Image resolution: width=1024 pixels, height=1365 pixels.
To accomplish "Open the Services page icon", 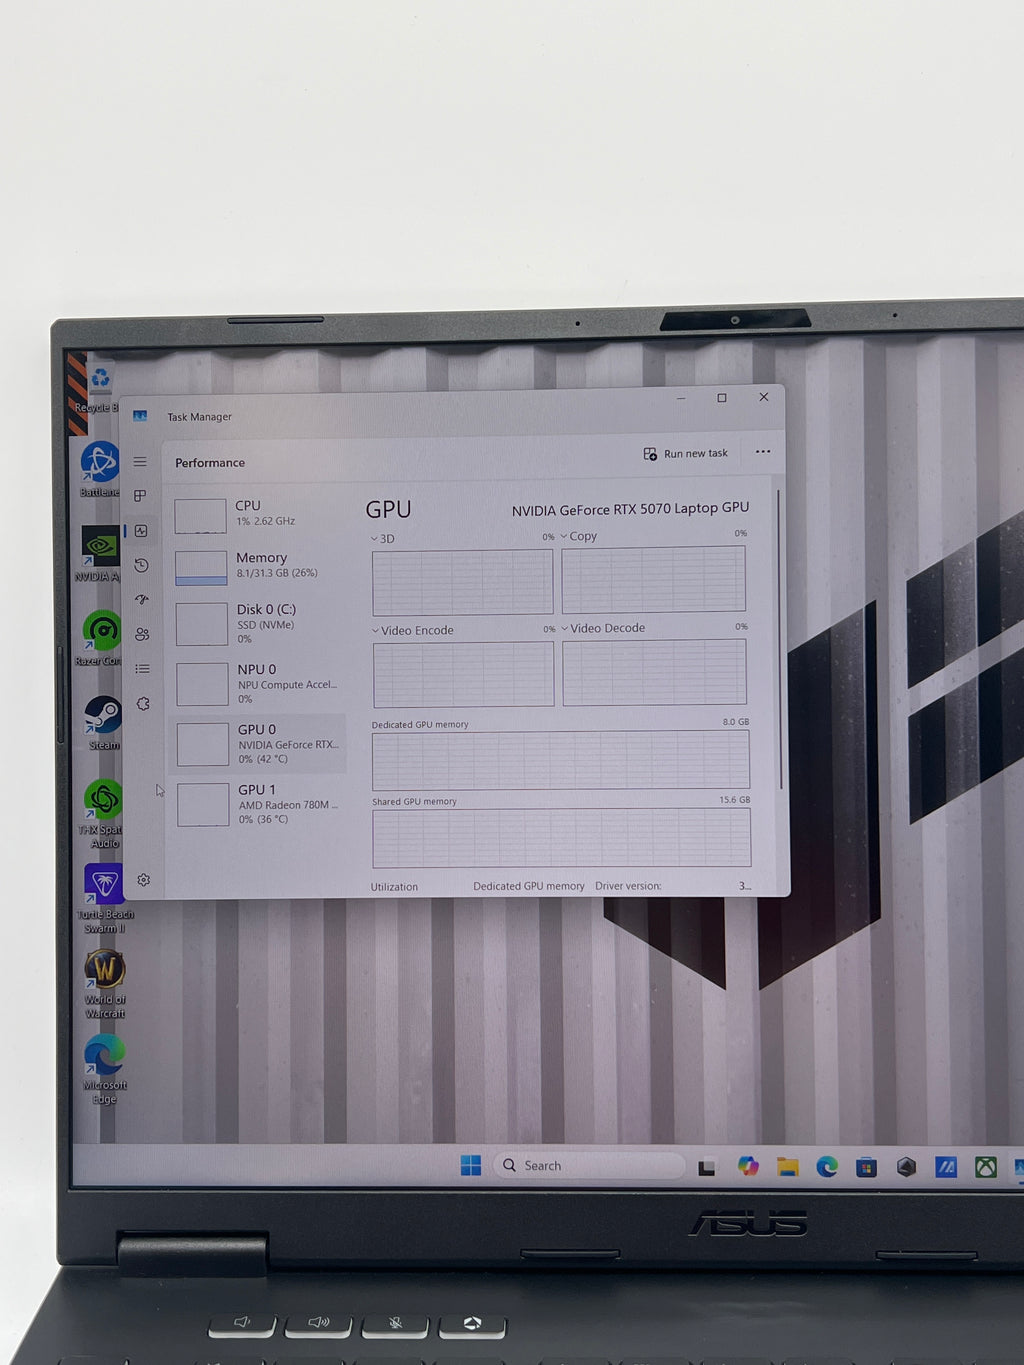I will (143, 704).
